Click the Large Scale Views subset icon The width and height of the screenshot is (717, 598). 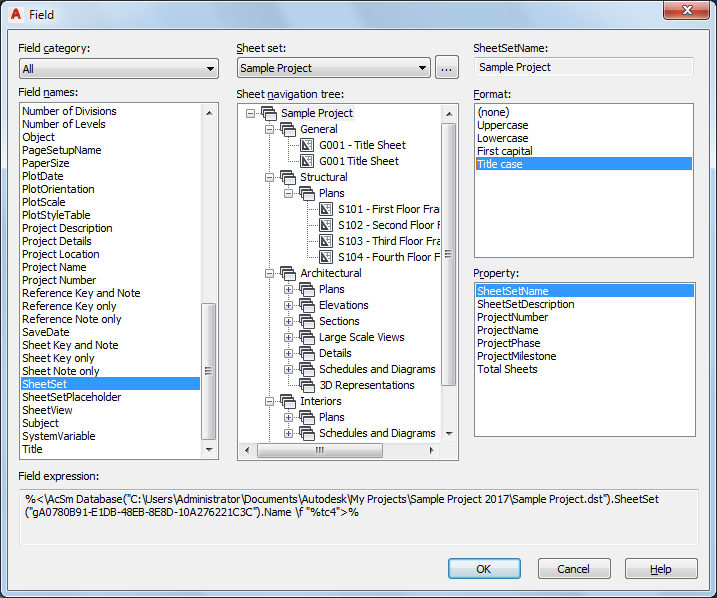coord(307,337)
